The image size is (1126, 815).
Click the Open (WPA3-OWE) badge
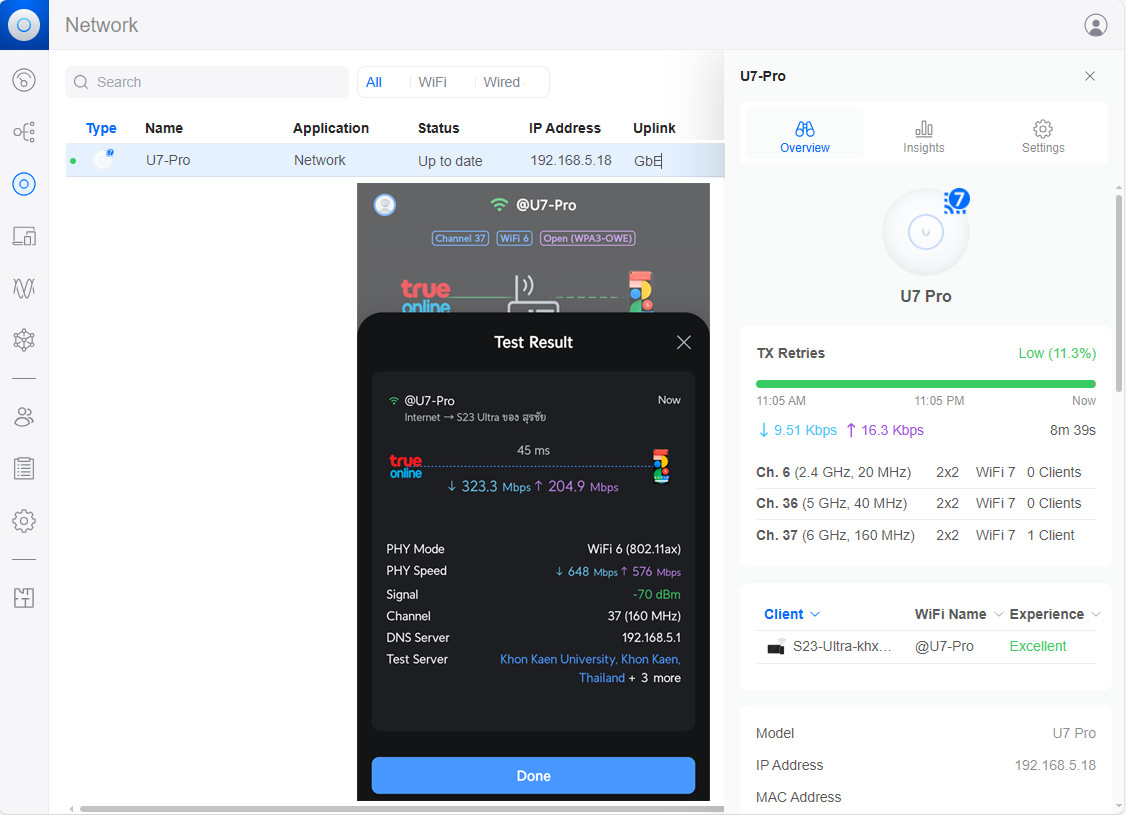(587, 238)
